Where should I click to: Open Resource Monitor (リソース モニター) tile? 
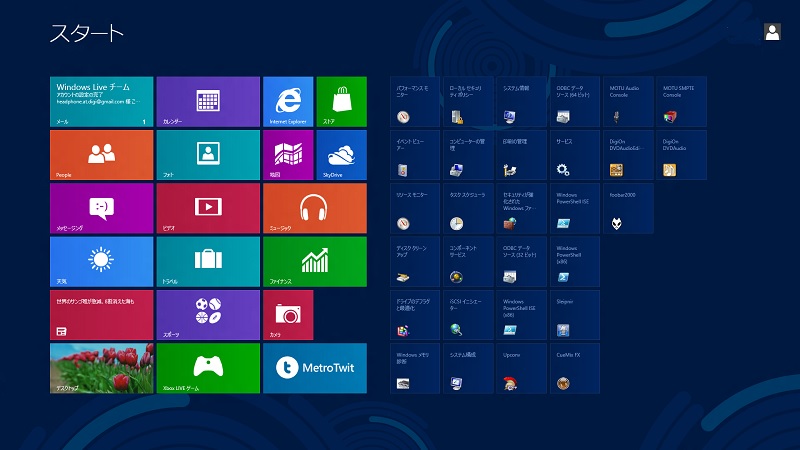(x=415, y=208)
